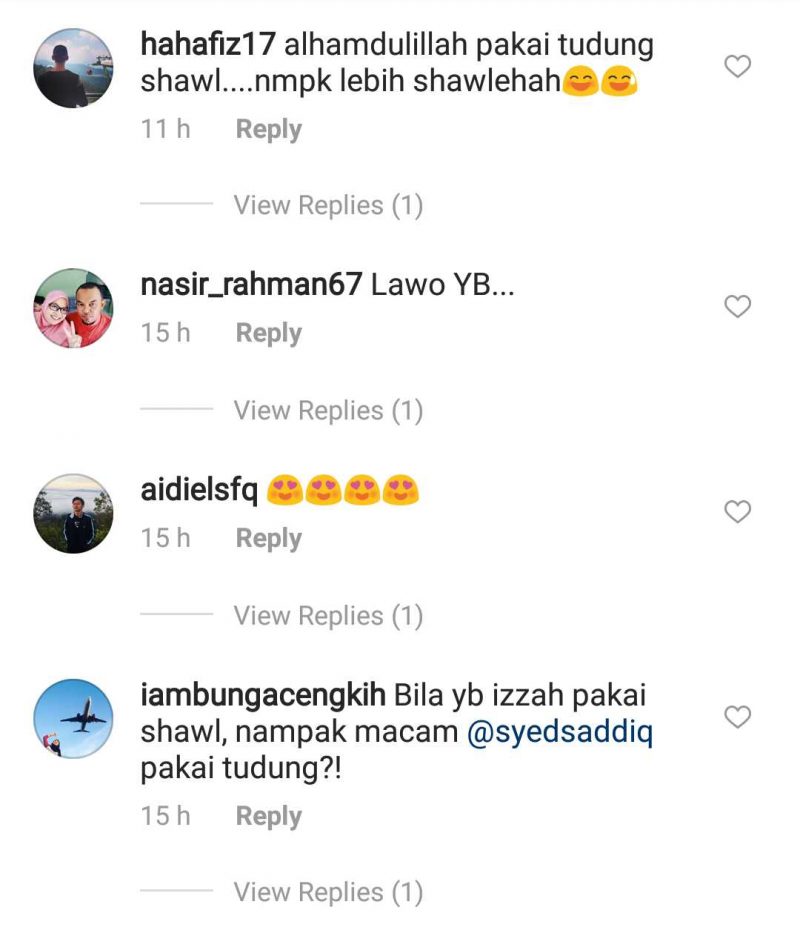Tap the heart next to aidielsfq's comment
The height and width of the screenshot is (936, 800).
737,512
